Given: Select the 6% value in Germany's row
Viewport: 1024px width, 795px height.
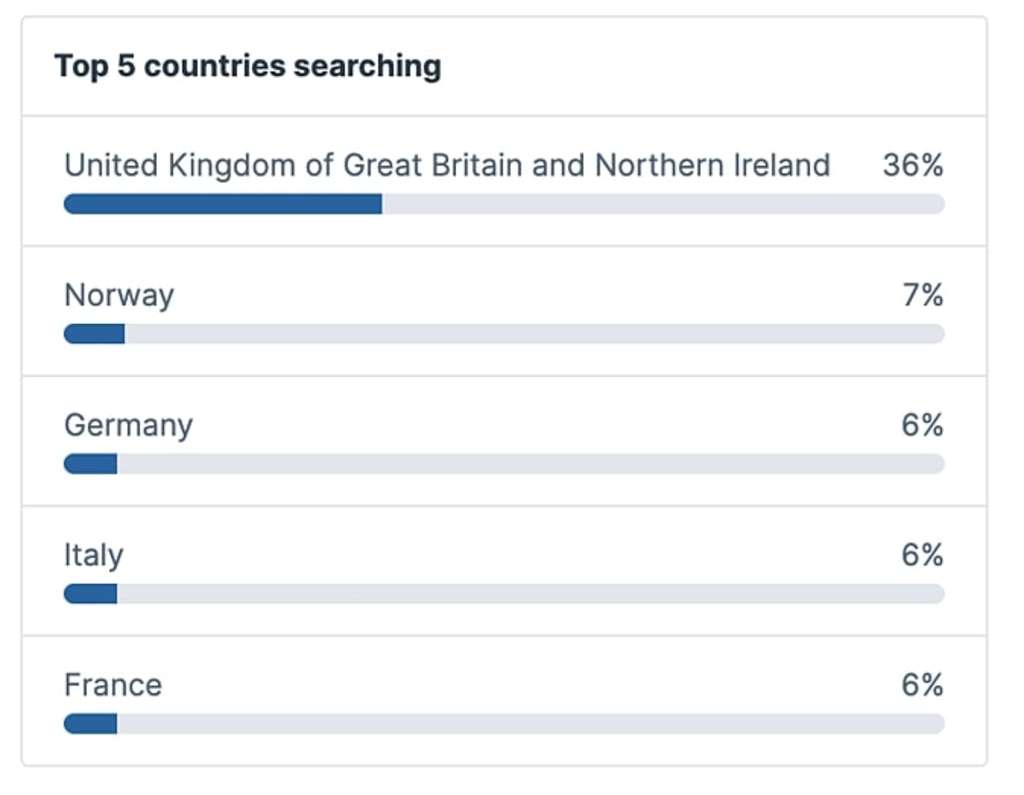Looking at the screenshot, I should (922, 425).
